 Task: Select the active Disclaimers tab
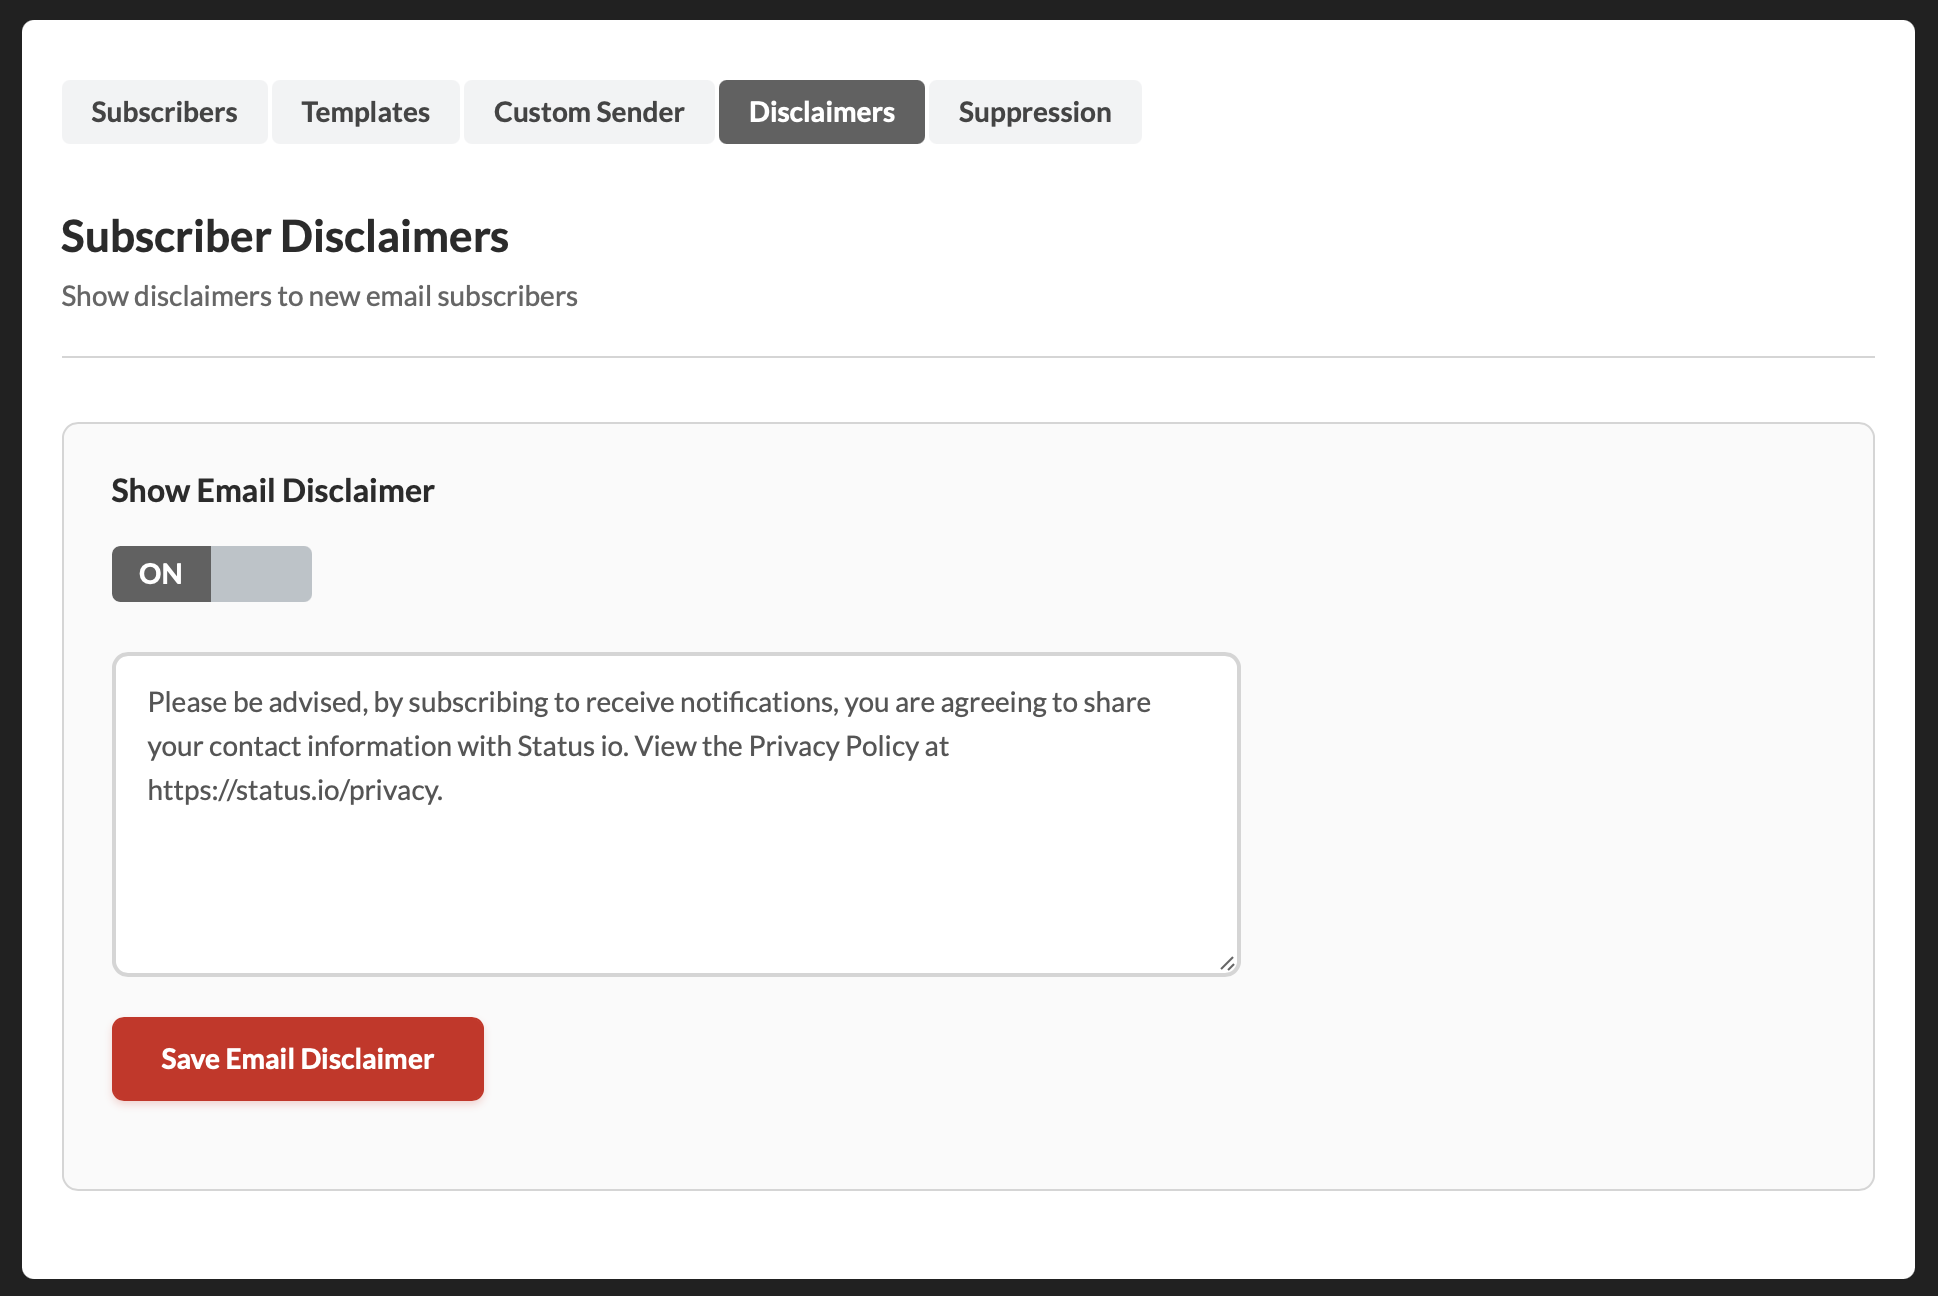pos(821,112)
